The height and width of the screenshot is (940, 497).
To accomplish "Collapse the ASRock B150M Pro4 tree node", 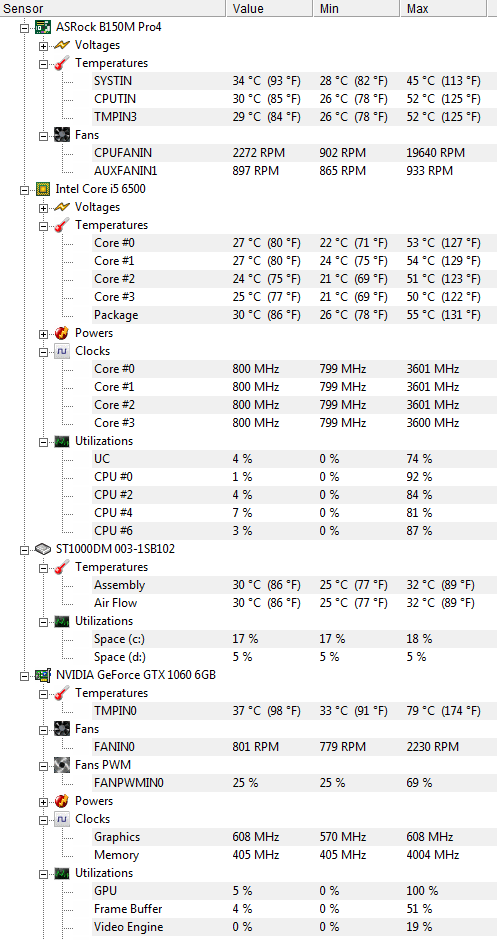I will [25, 28].
